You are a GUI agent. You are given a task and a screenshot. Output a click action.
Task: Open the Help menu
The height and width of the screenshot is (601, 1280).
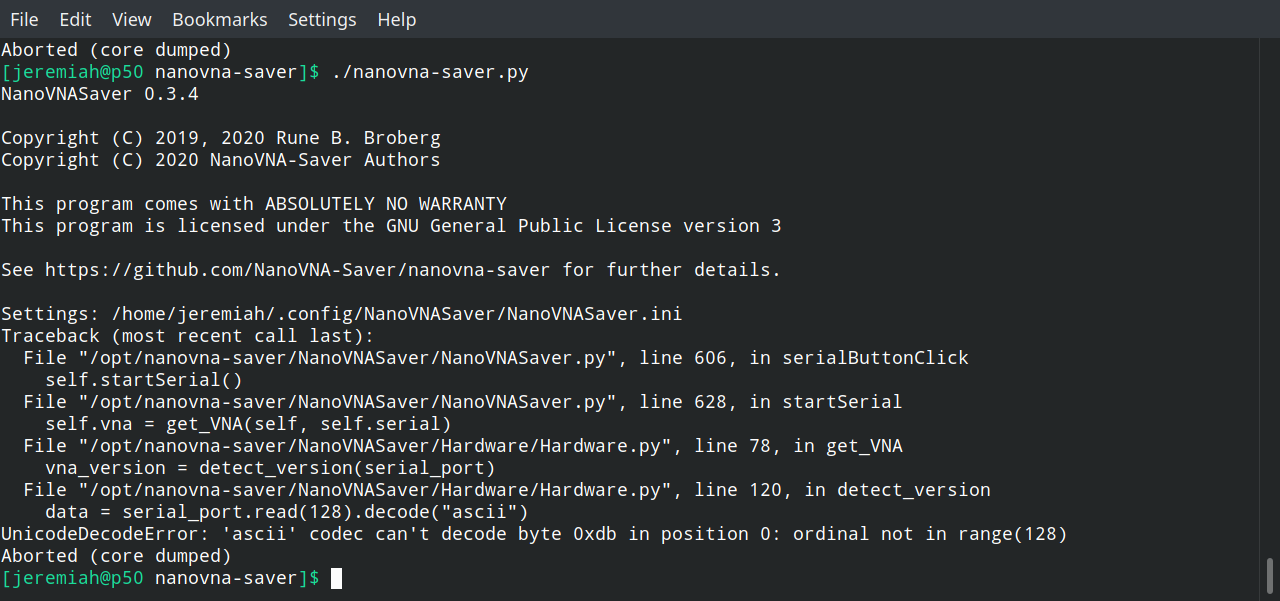(397, 19)
